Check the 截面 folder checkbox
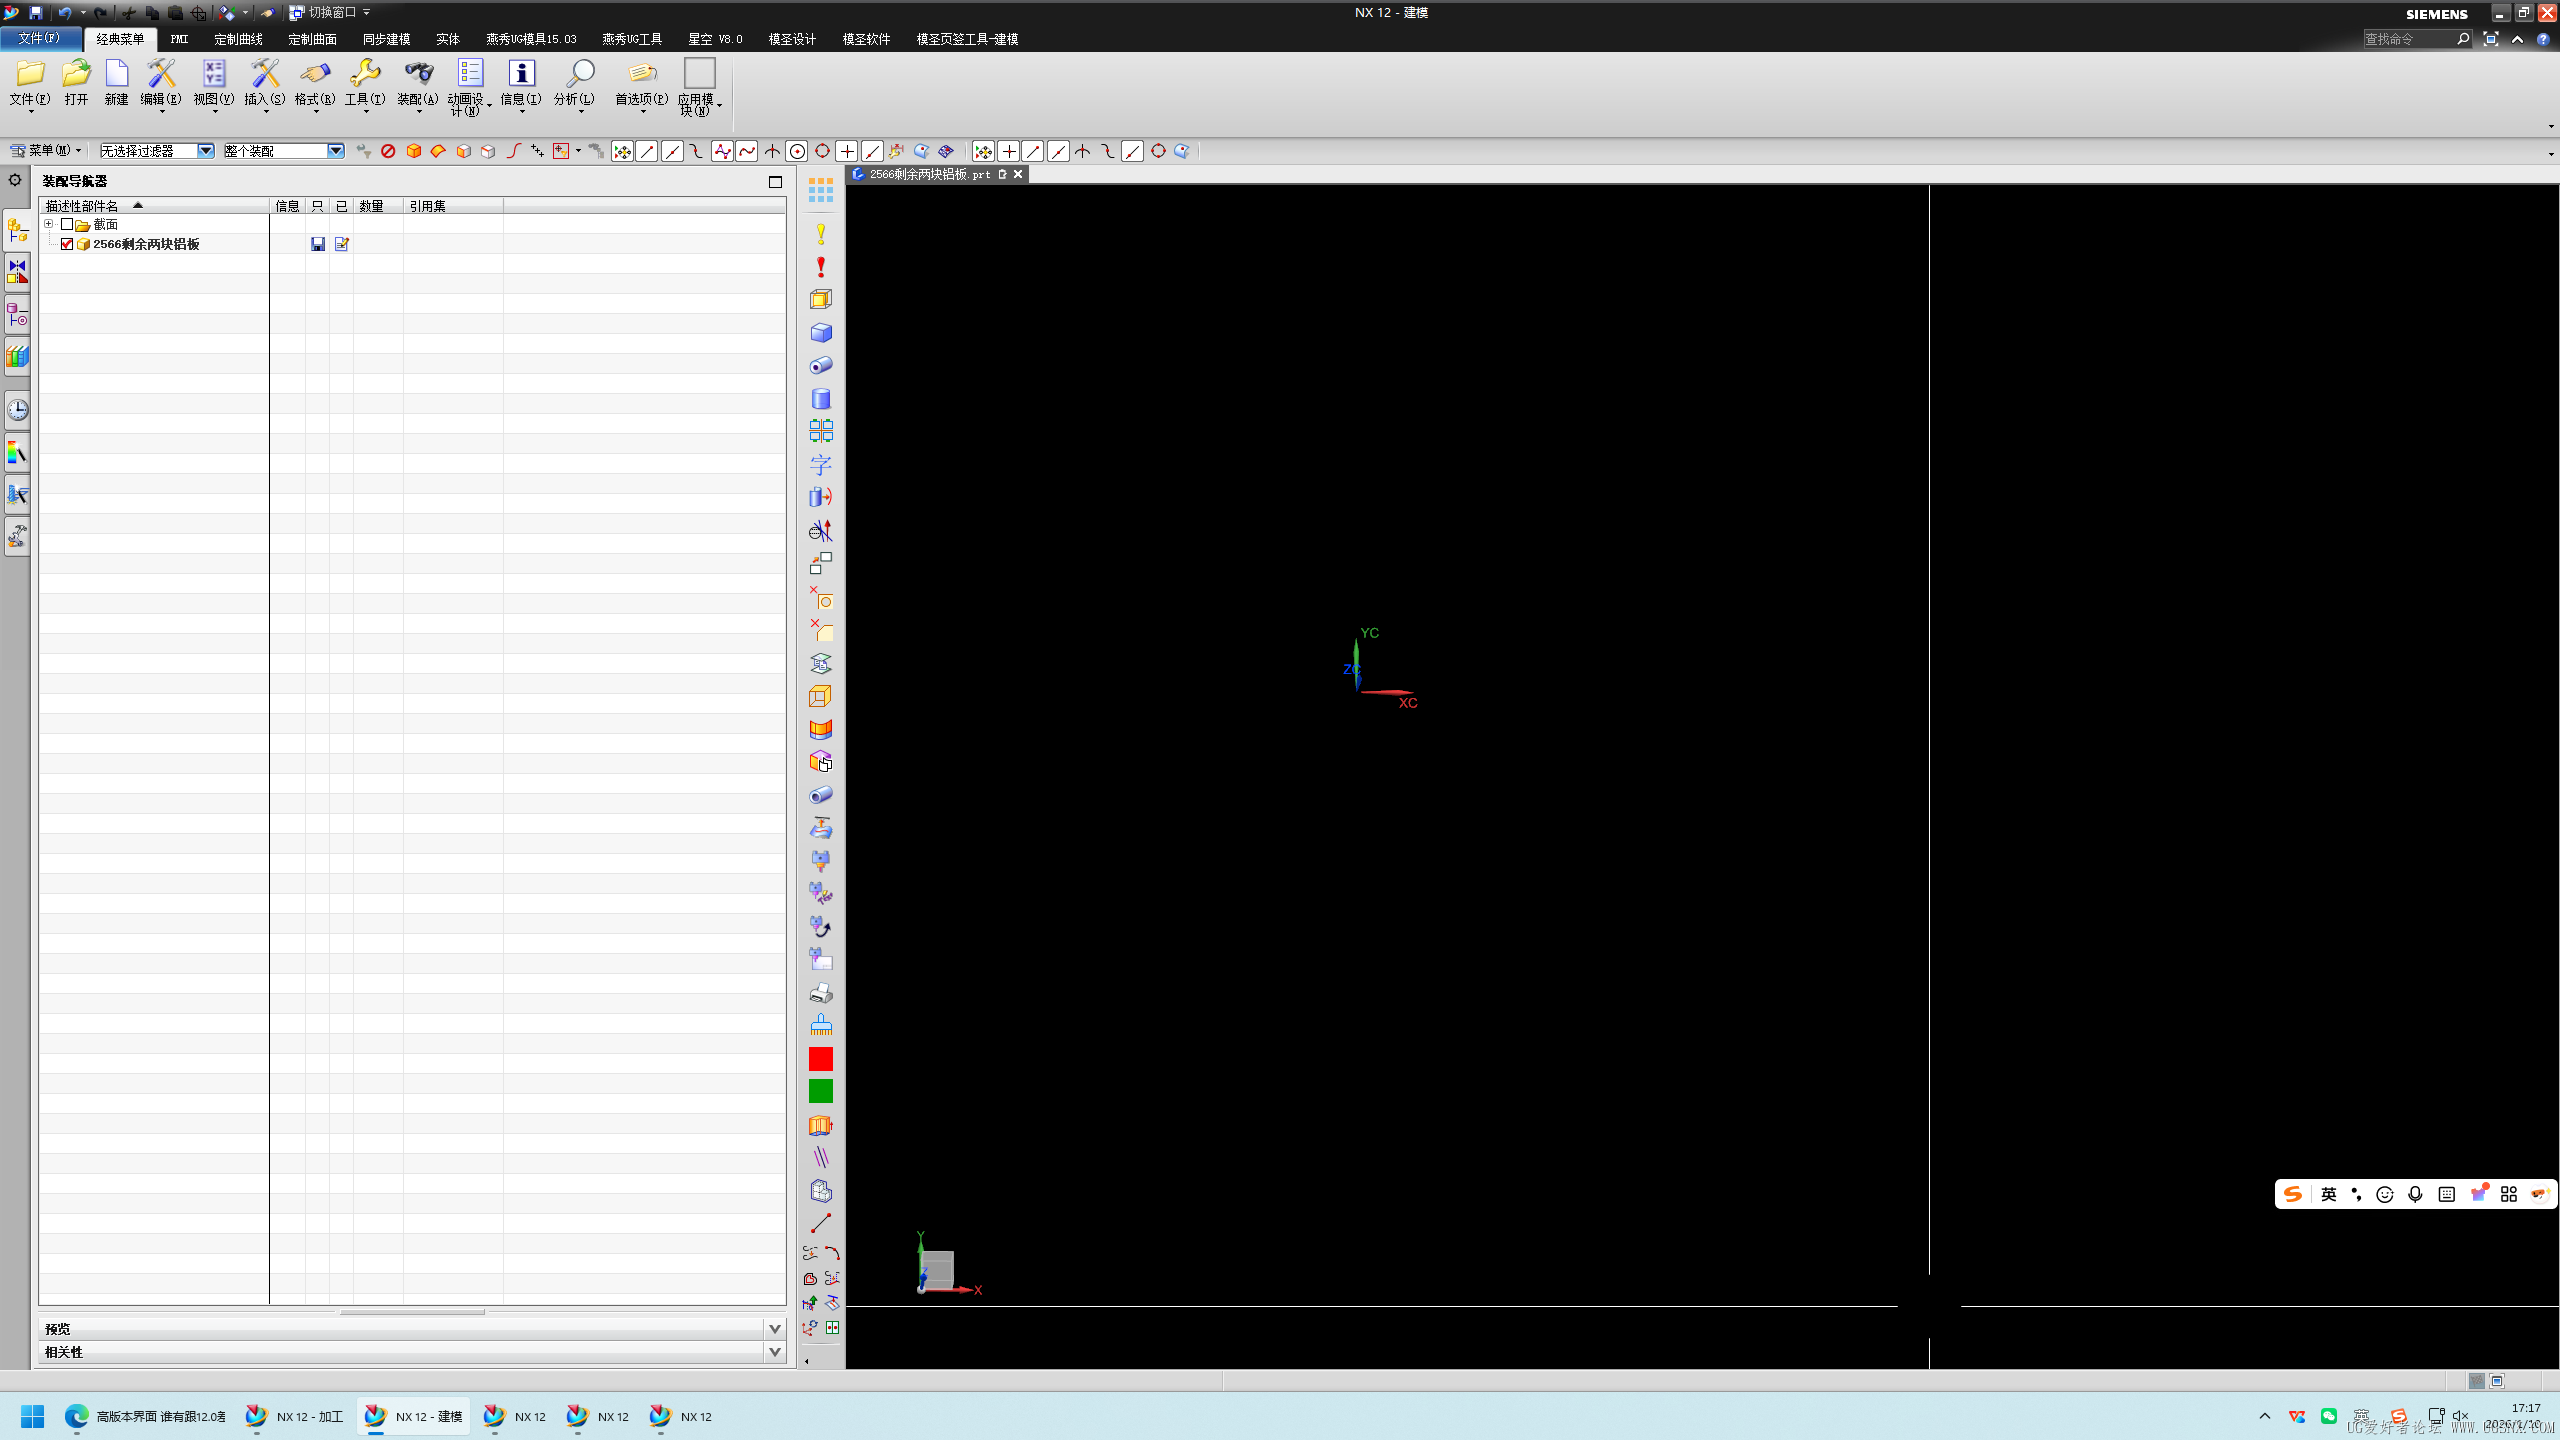 (67, 224)
